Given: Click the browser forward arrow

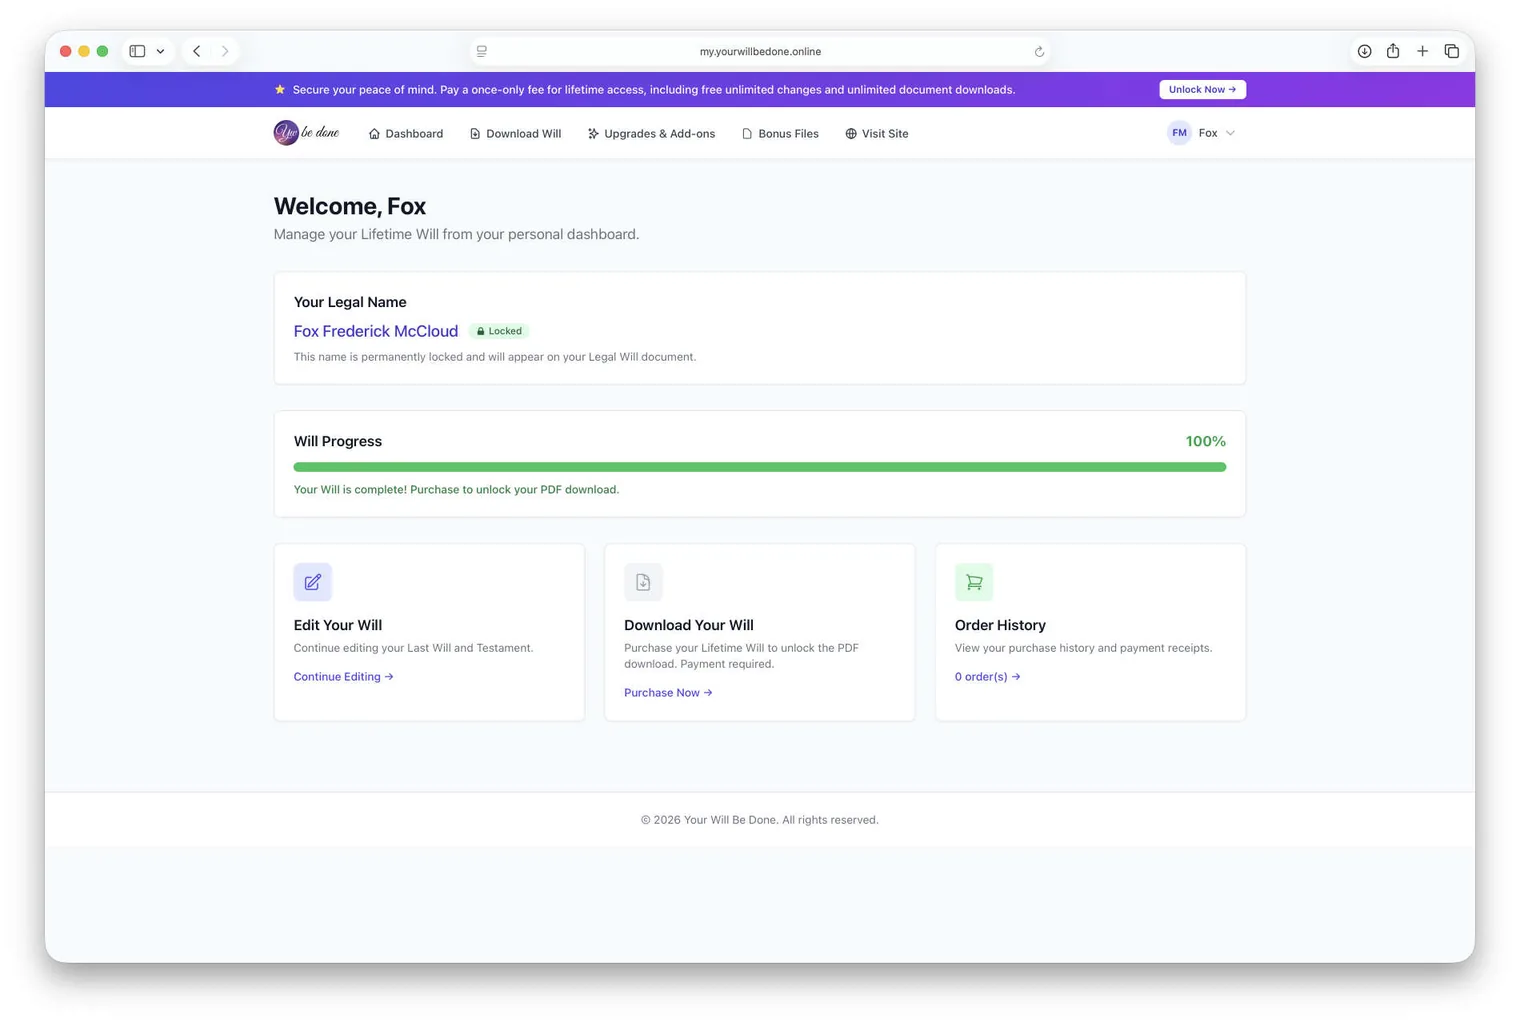Looking at the screenshot, I should click(x=225, y=51).
